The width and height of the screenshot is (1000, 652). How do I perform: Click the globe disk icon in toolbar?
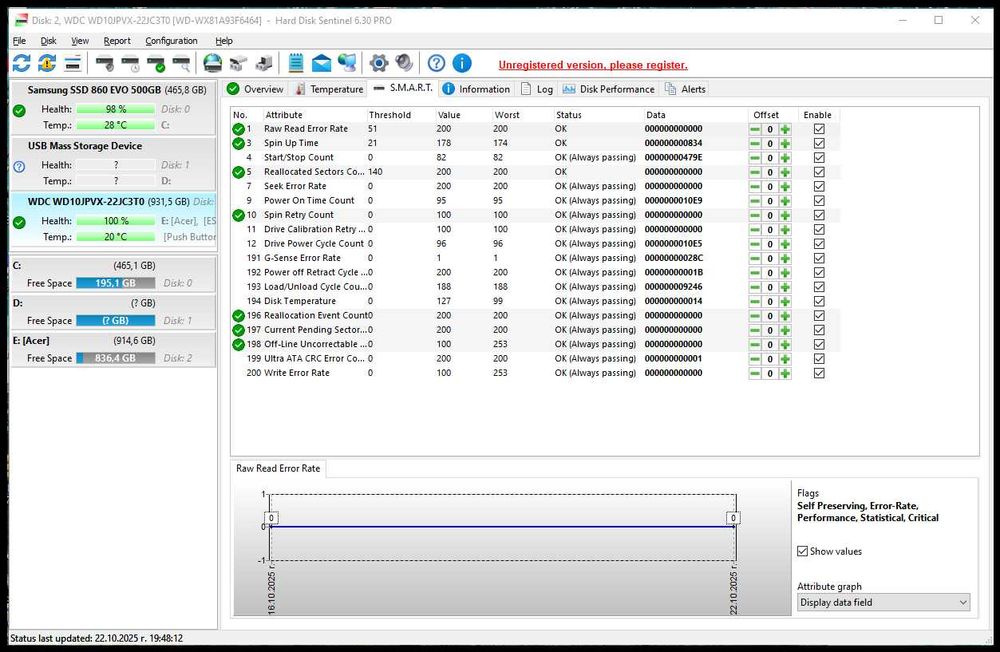[x=212, y=64]
